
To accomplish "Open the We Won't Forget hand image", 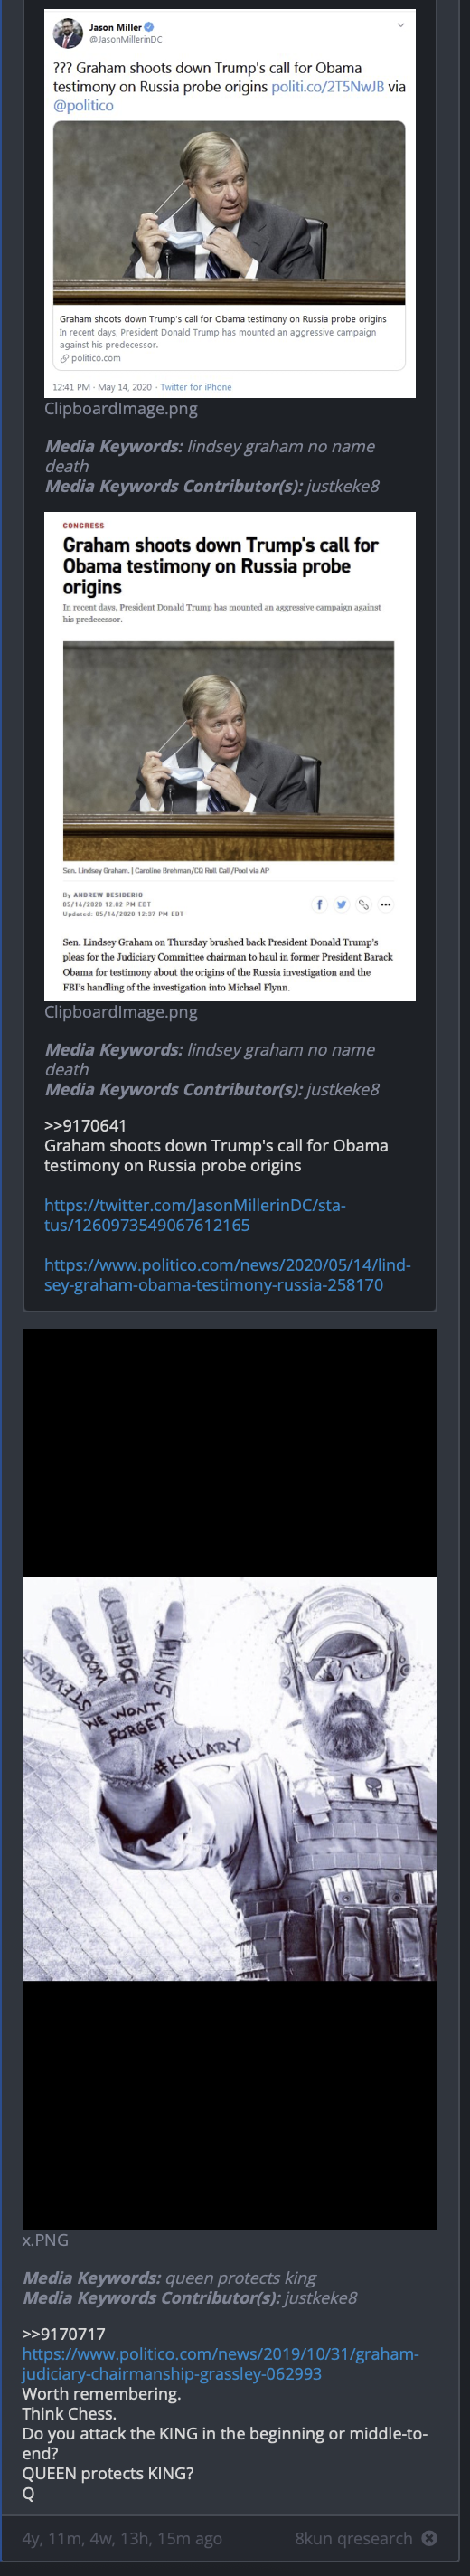I will (x=230, y=1778).
